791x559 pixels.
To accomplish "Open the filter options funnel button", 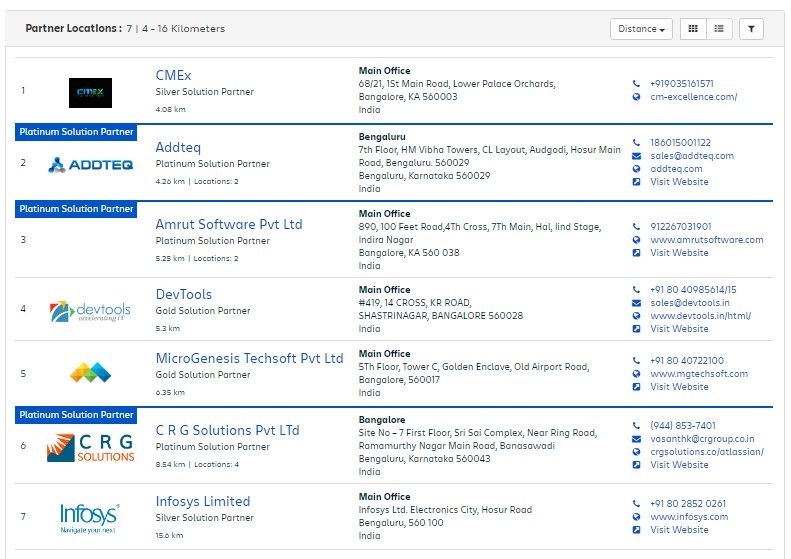I will point(751,29).
